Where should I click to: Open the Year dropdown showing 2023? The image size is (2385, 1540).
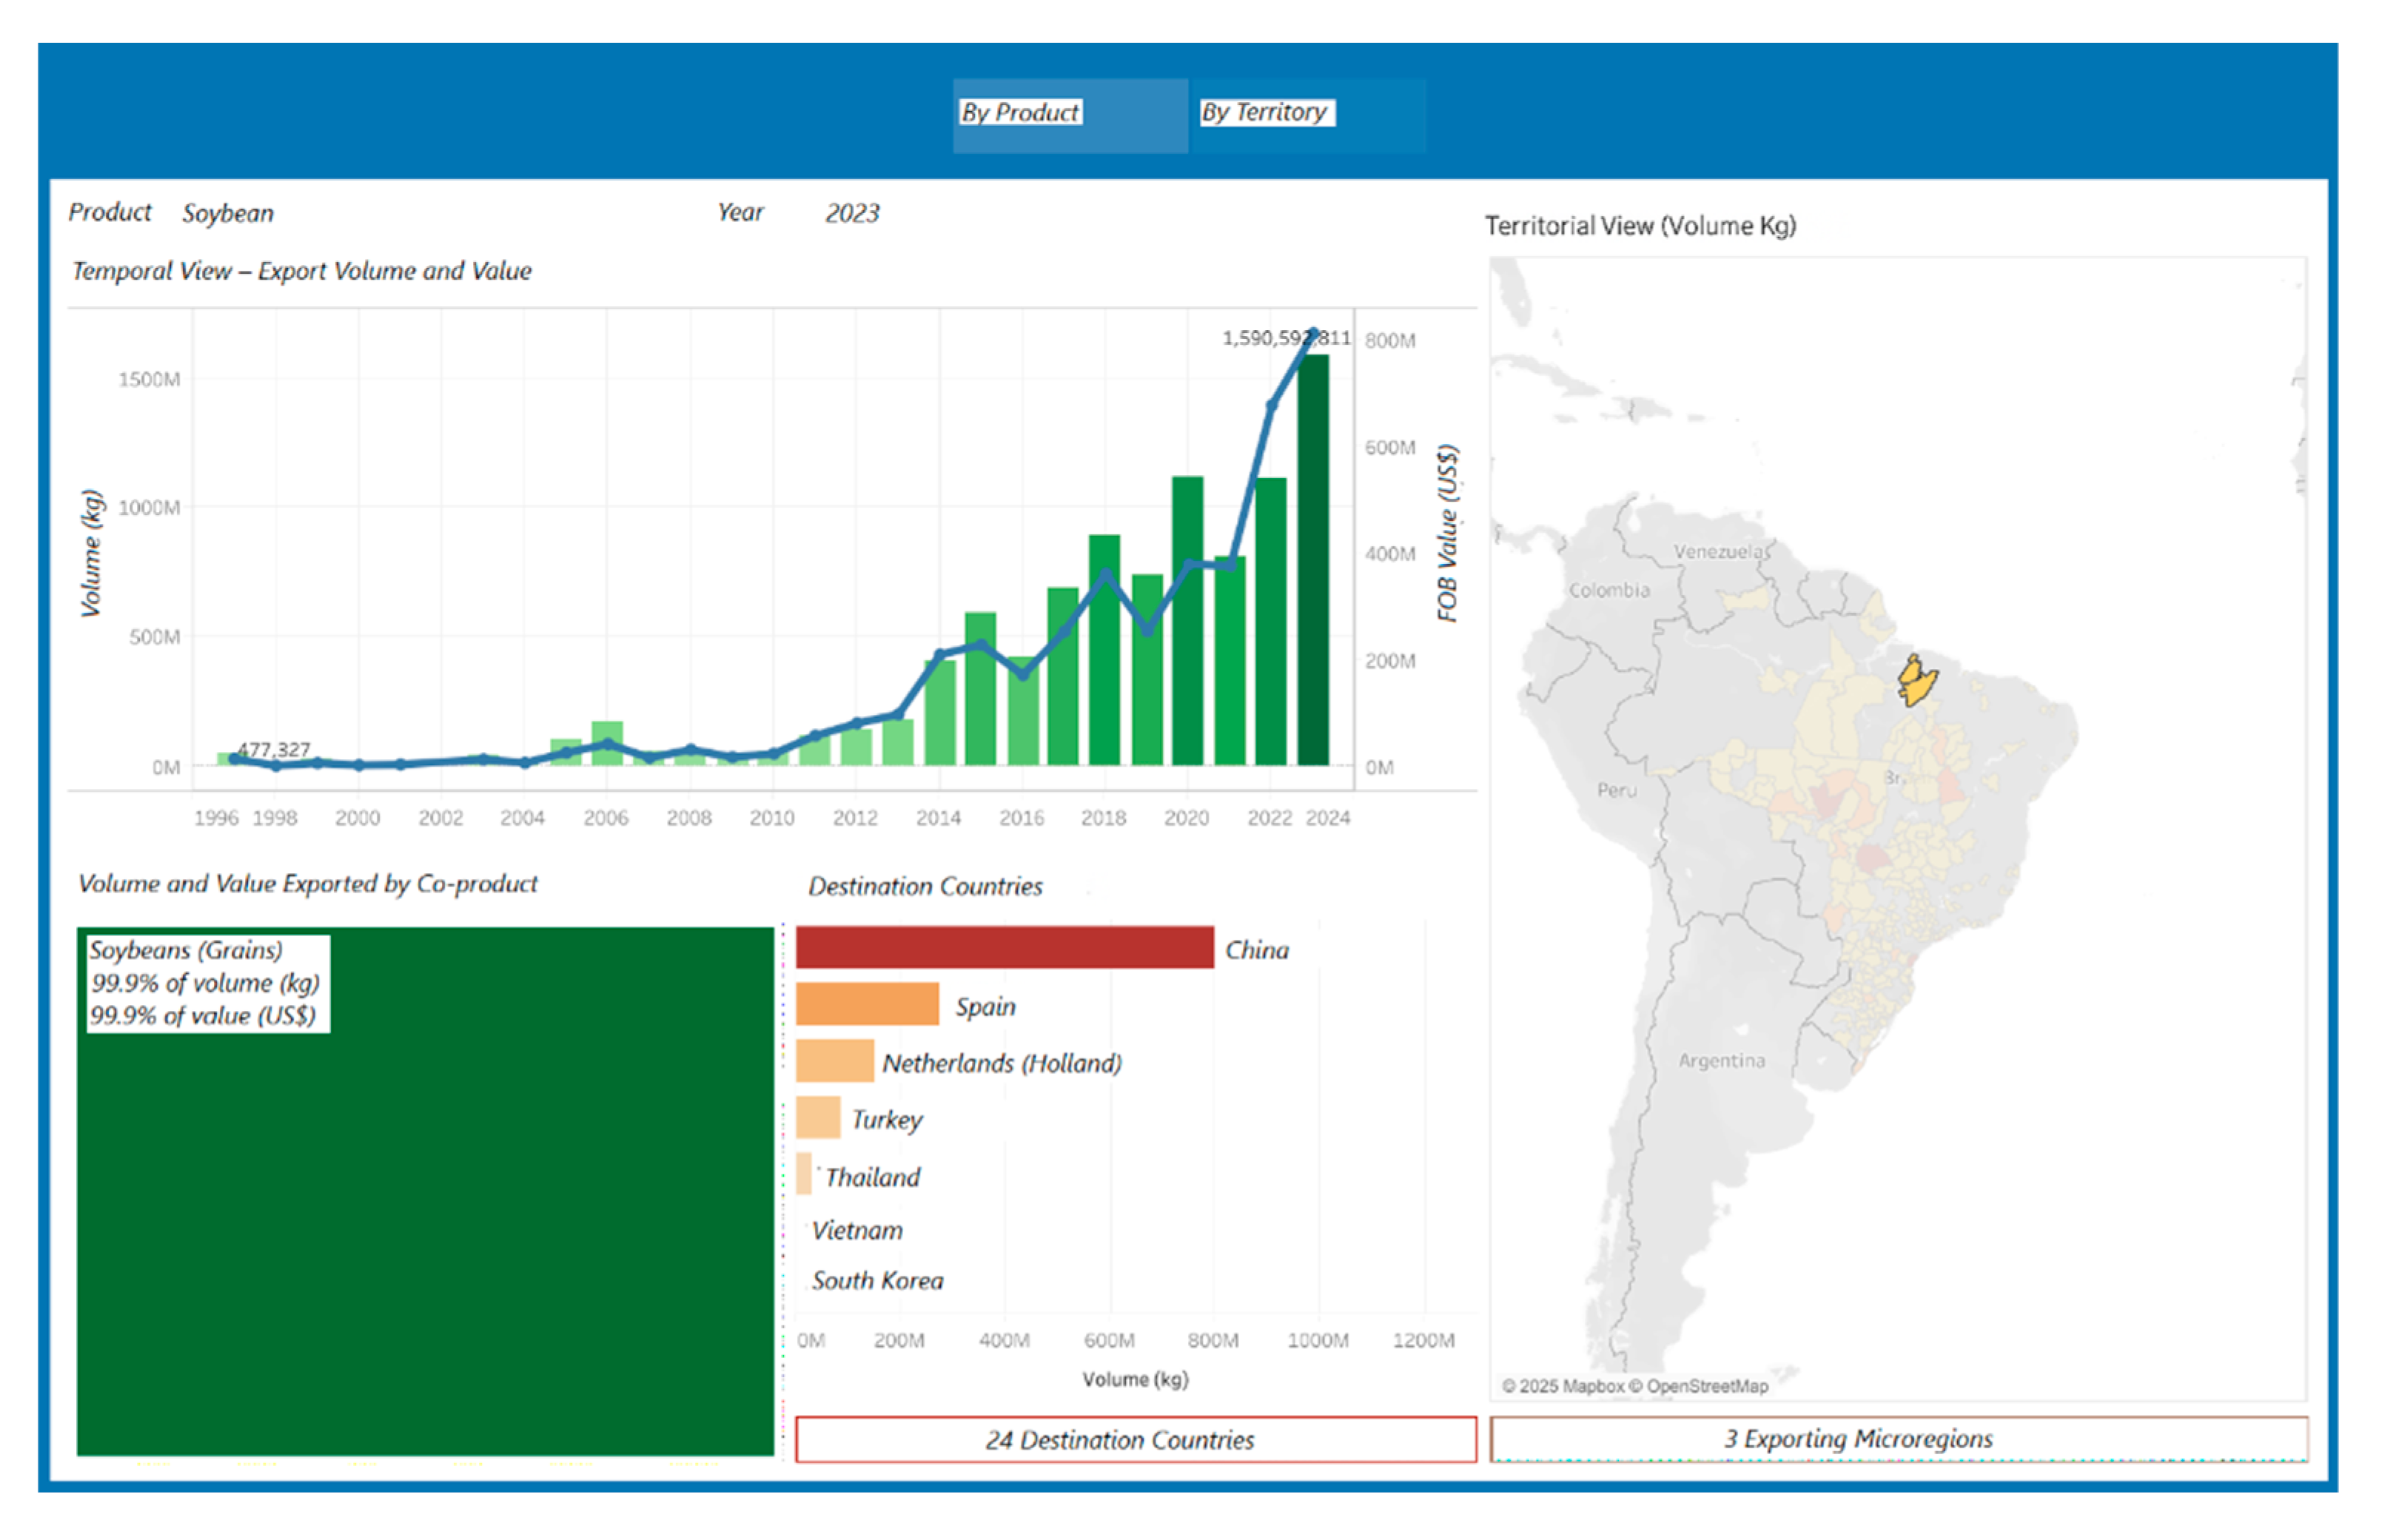click(x=851, y=213)
